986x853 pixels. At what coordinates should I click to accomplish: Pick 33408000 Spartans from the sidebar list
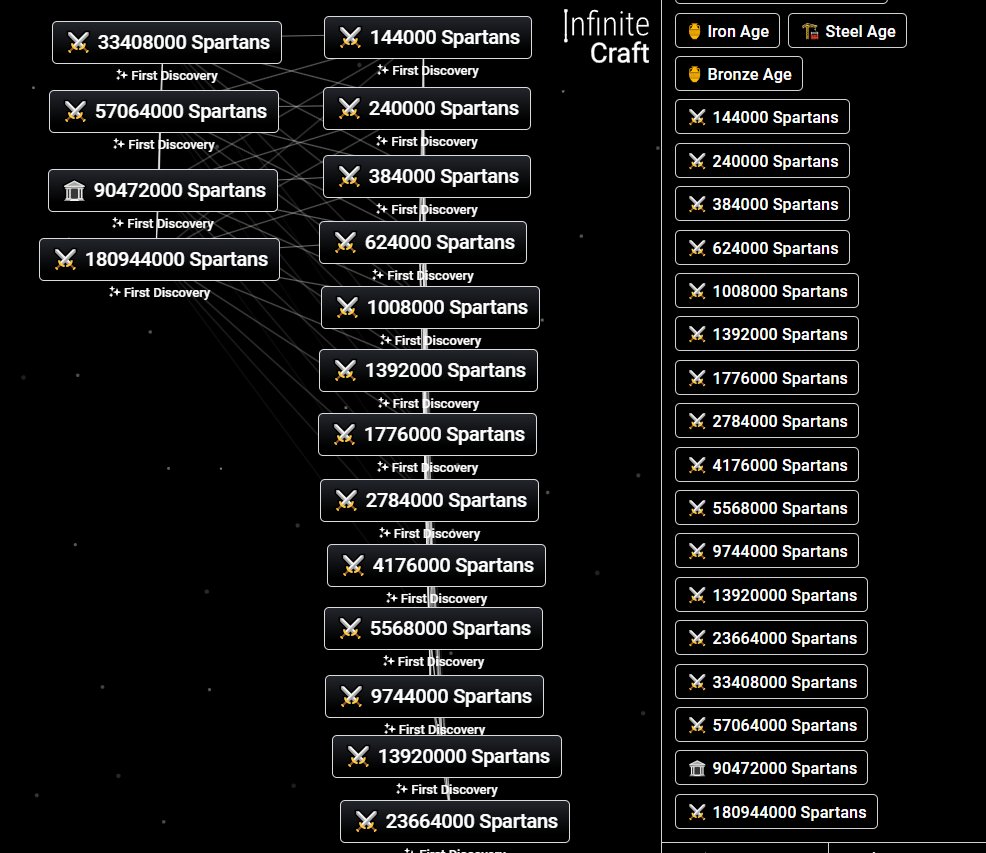(772, 682)
